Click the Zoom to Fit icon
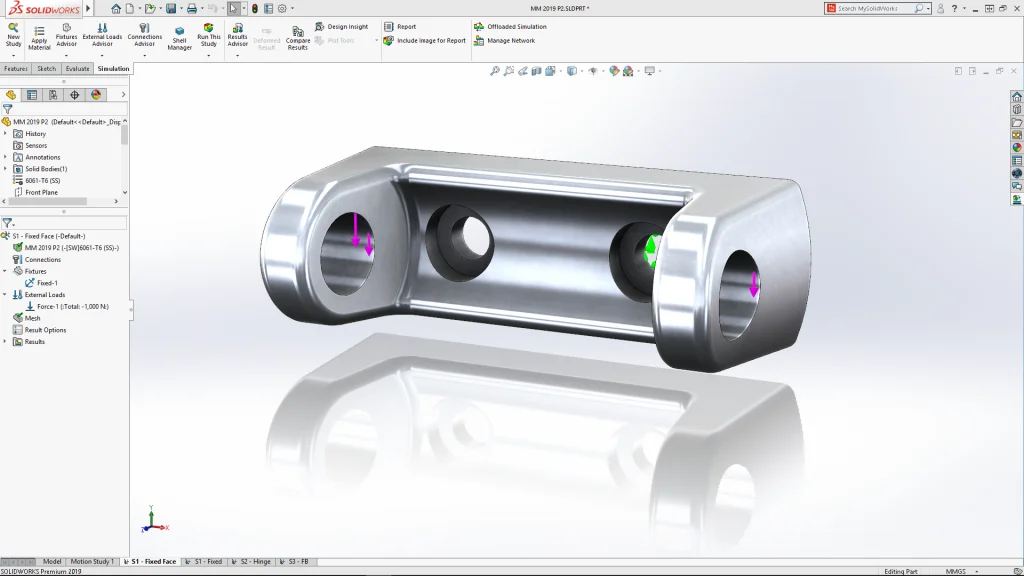Screen dimensions: 1024x576 point(494,71)
